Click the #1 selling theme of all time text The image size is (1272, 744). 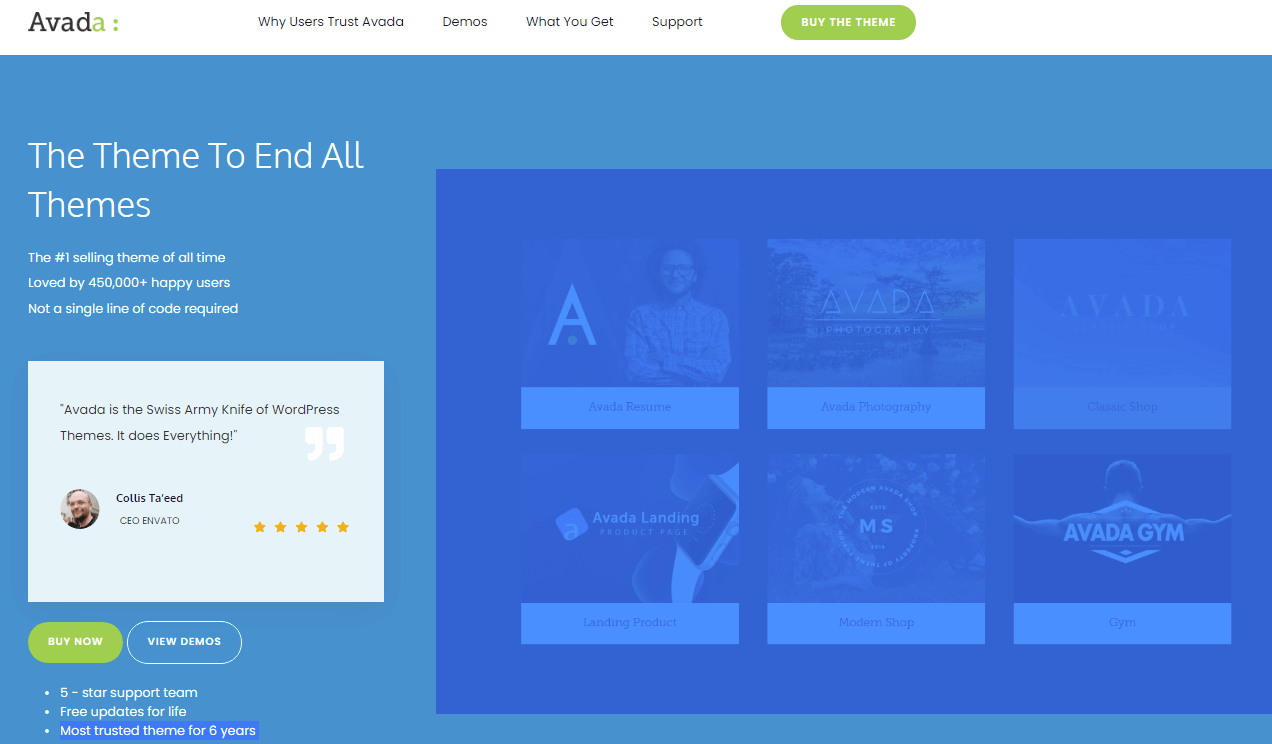(x=127, y=258)
